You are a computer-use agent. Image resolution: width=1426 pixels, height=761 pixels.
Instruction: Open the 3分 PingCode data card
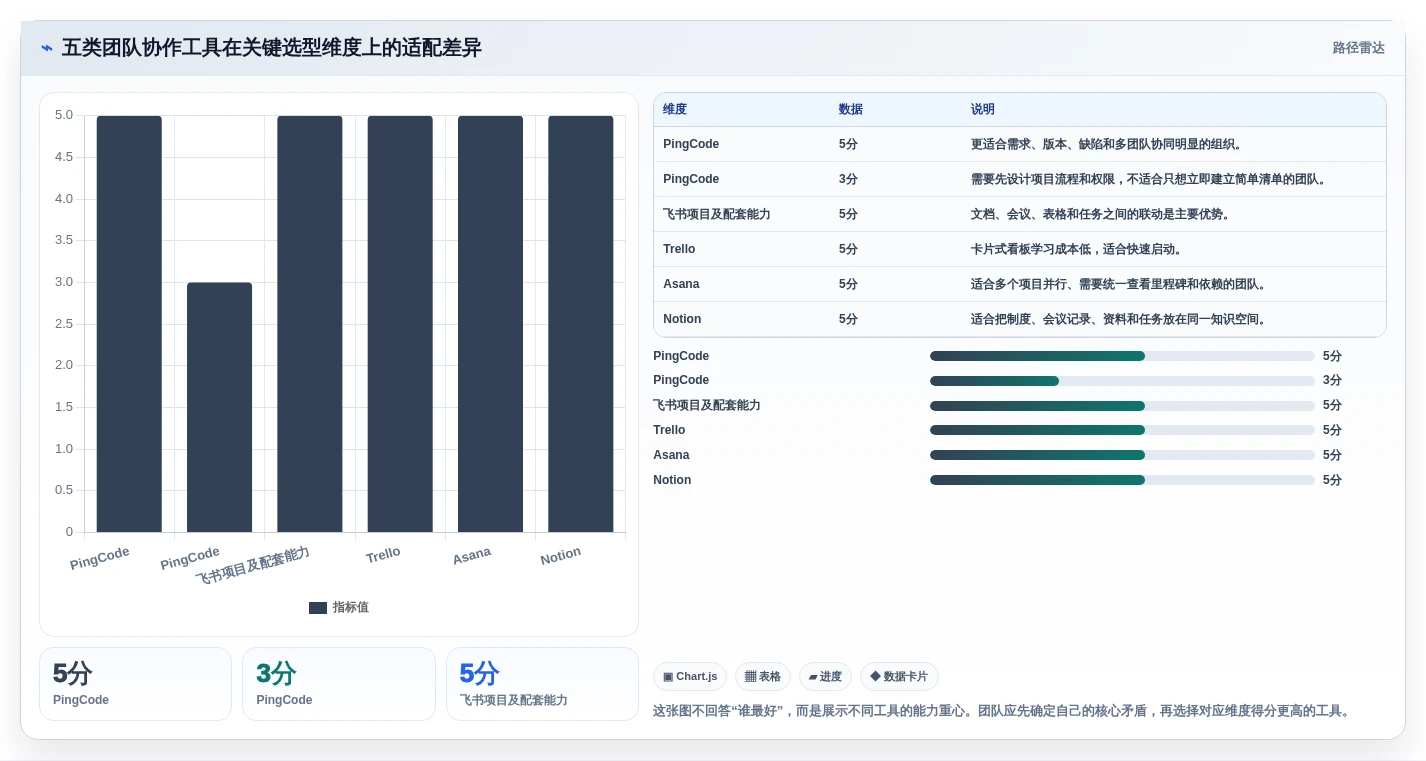click(x=339, y=684)
